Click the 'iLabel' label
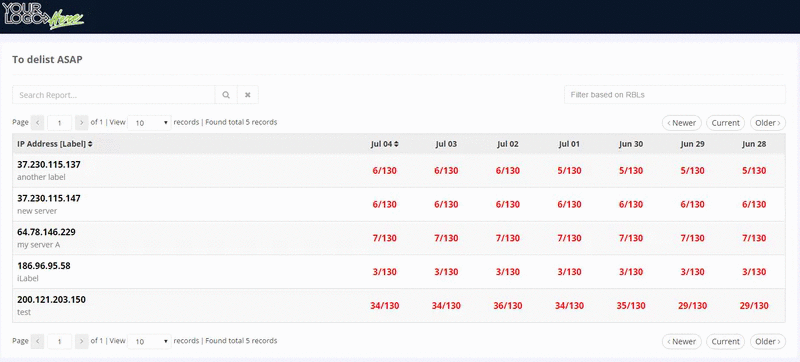 28,278
